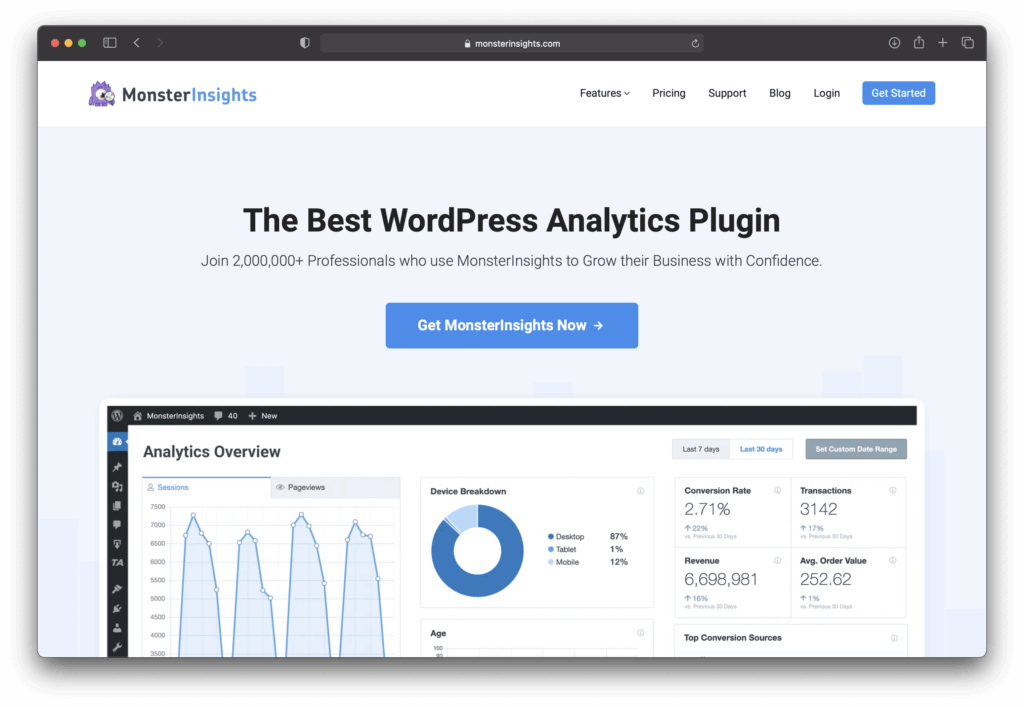This screenshot has height=707, width=1024.
Task: Reload the page using the refresh icon
Action: (x=696, y=44)
